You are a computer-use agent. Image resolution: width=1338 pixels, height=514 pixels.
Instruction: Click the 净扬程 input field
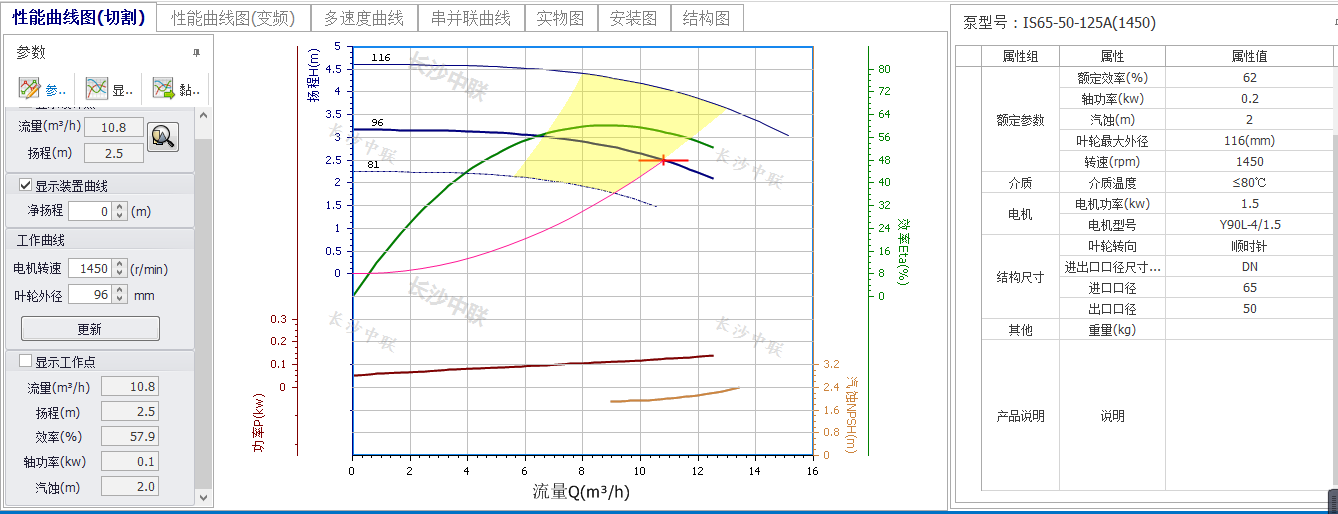tap(91, 211)
